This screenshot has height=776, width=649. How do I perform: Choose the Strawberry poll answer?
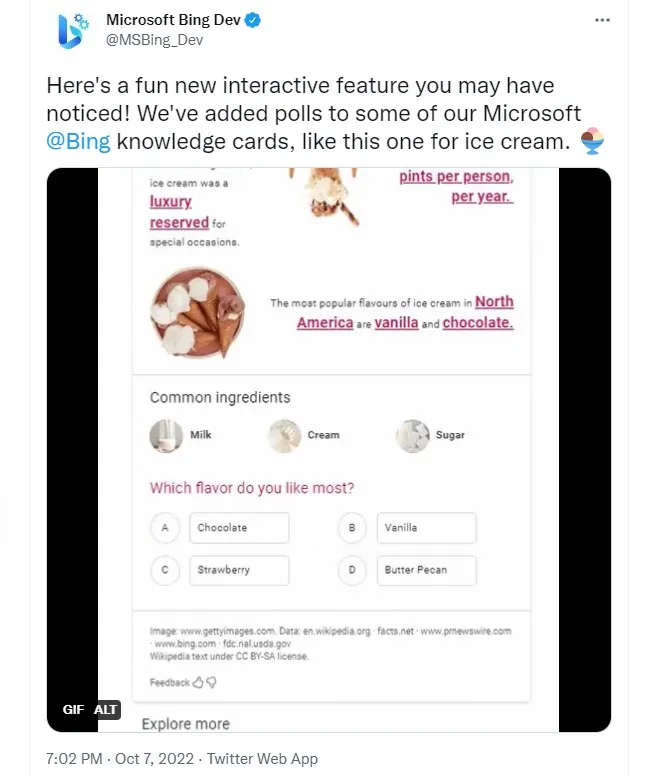pos(239,570)
